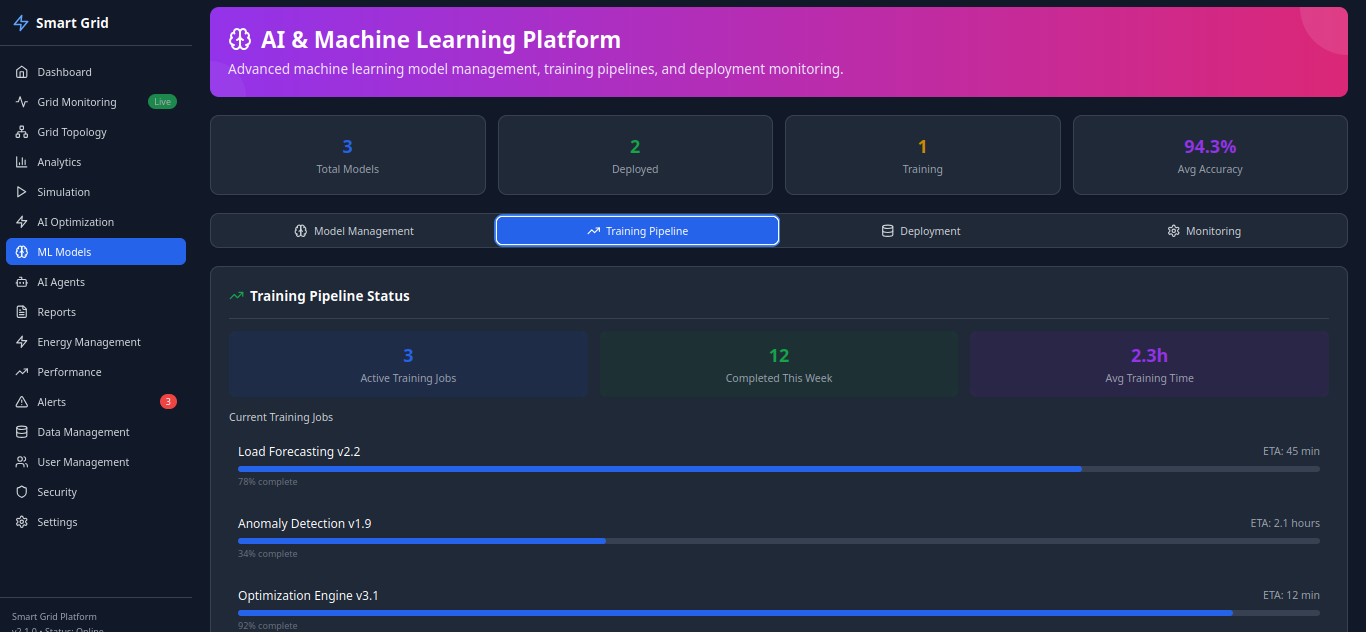Click the 'ETA: 45 min' text
Screen dimensions: 1366x632
(1291, 452)
